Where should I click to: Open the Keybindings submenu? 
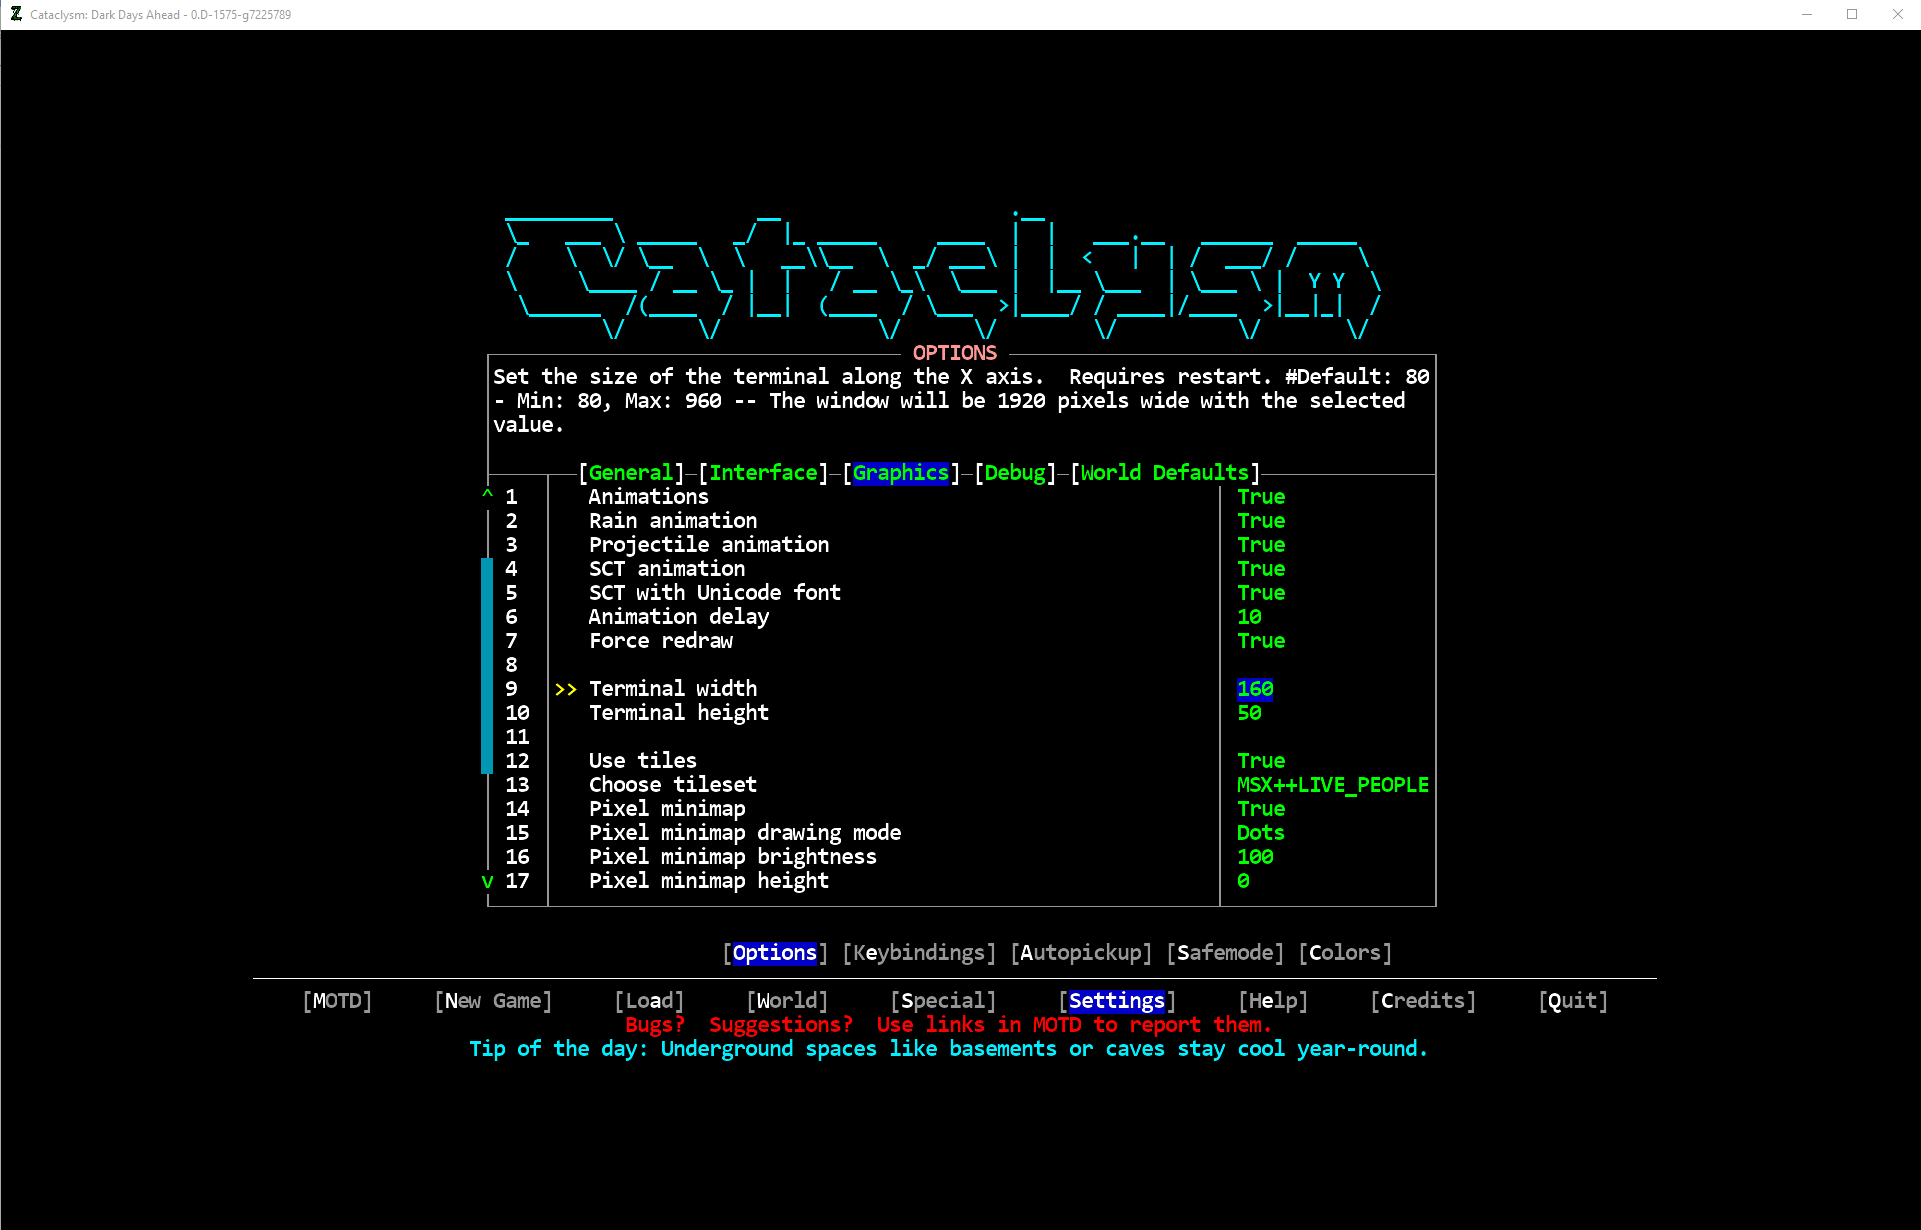click(x=919, y=953)
